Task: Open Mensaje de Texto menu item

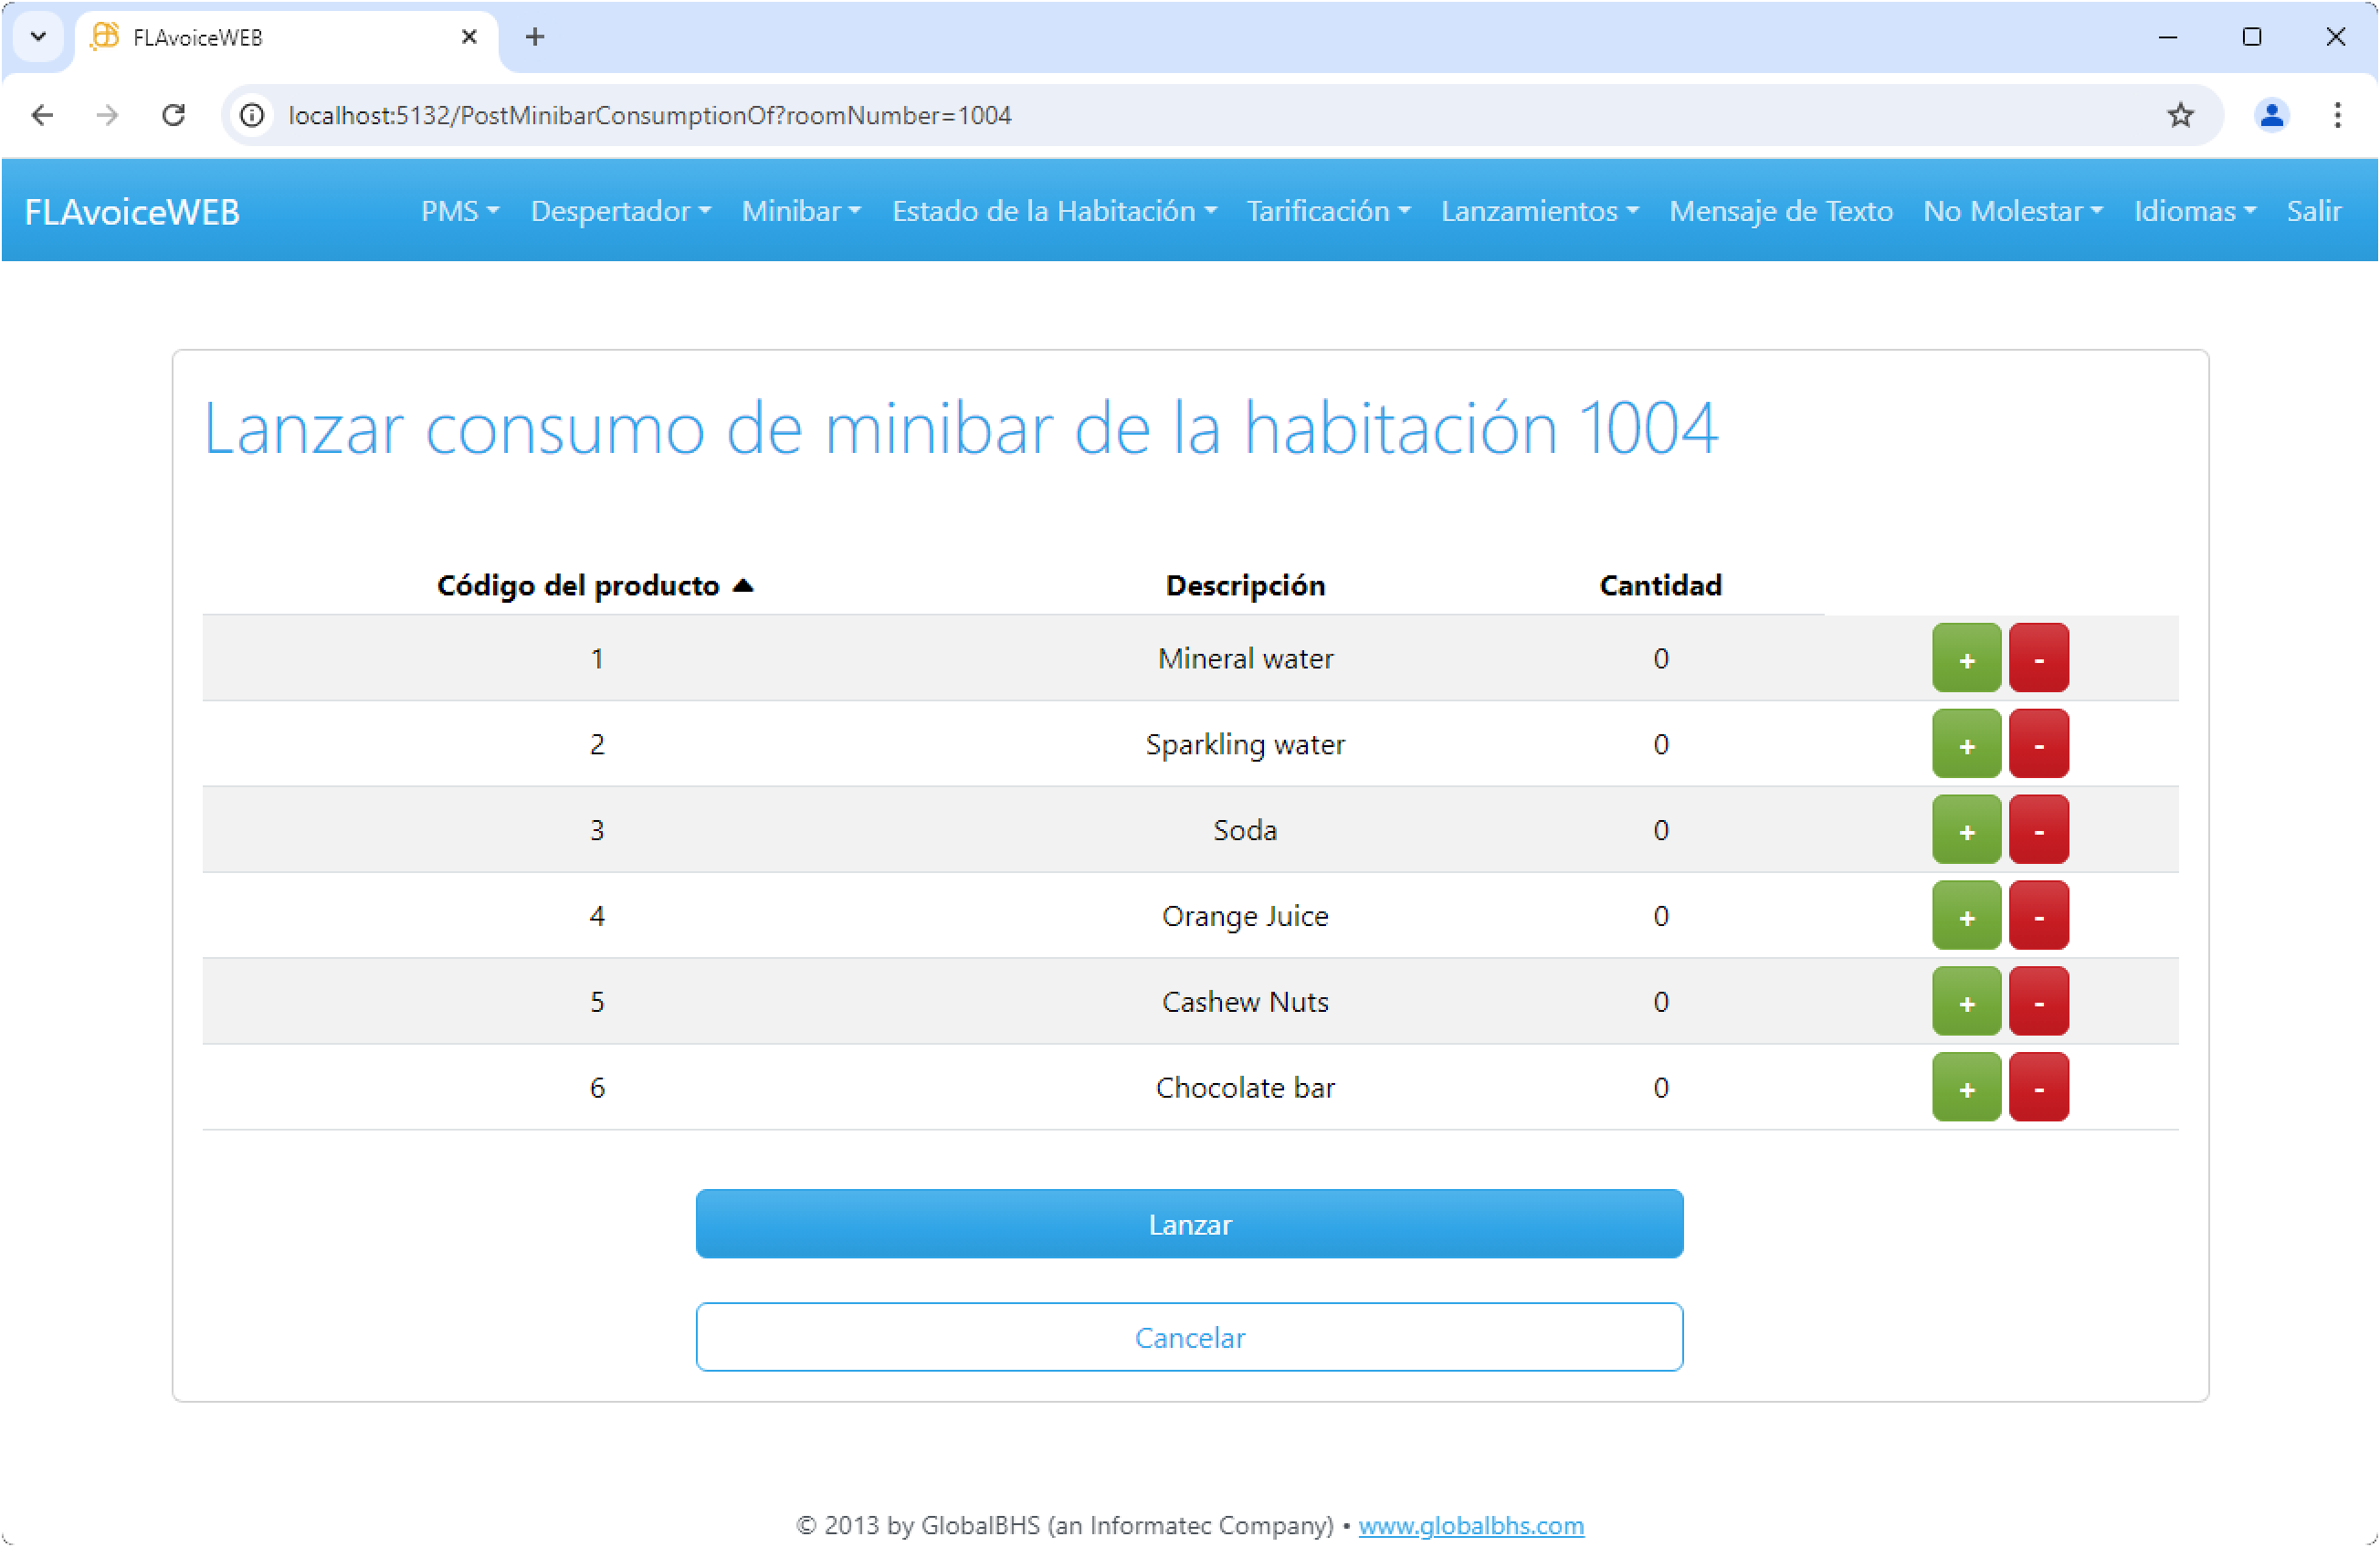Action: click(x=1780, y=211)
